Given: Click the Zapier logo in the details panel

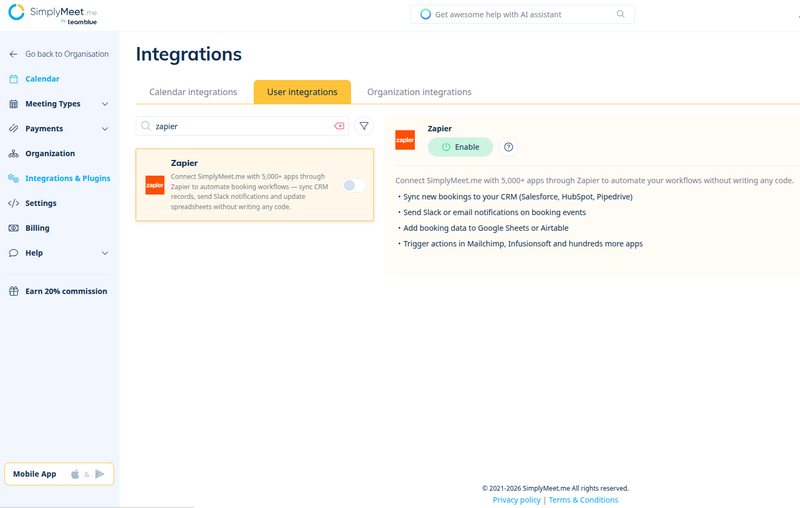Looking at the screenshot, I should [405, 140].
